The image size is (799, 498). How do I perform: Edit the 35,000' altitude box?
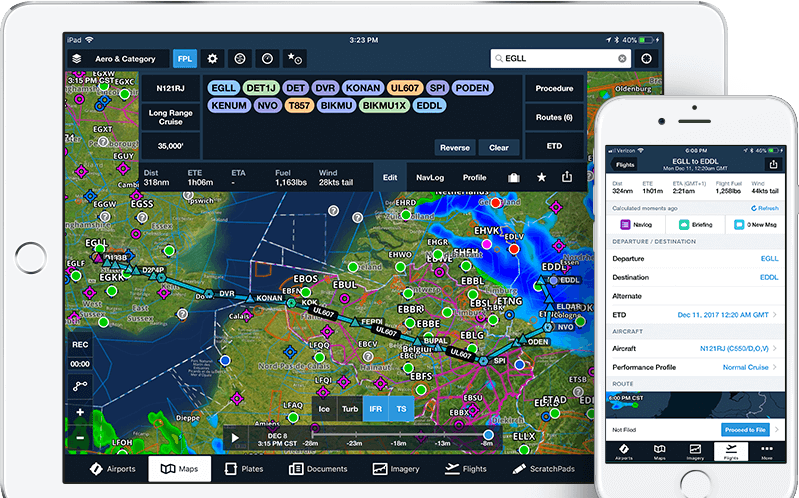click(170, 146)
